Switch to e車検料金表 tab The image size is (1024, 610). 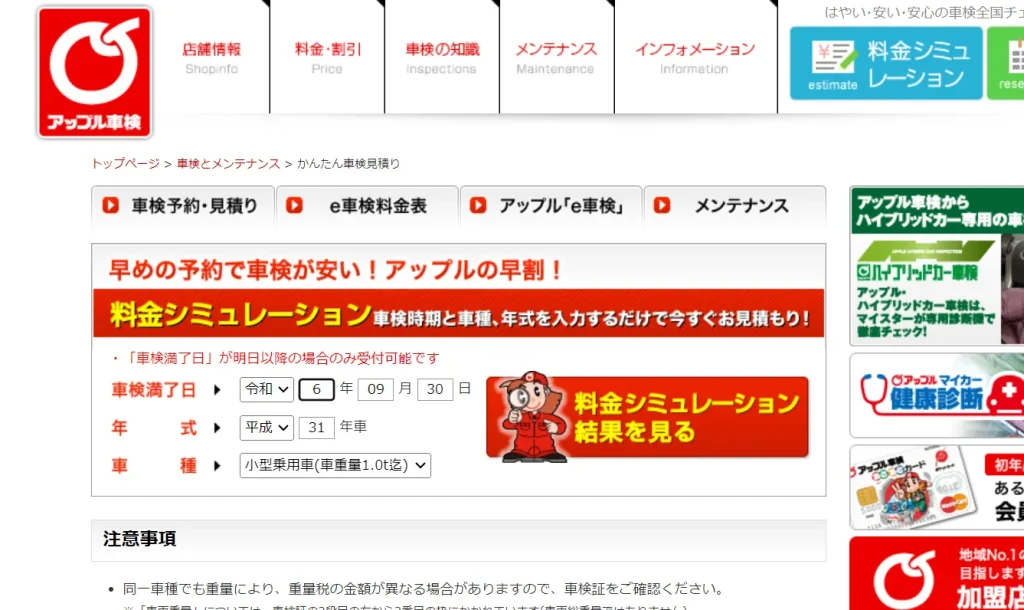(367, 206)
